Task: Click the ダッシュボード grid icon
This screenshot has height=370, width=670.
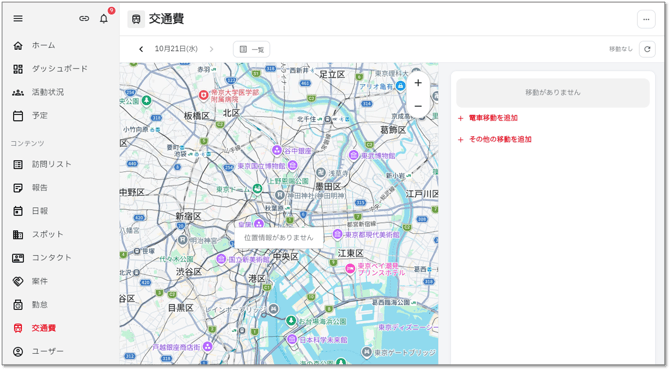Action: pos(18,69)
